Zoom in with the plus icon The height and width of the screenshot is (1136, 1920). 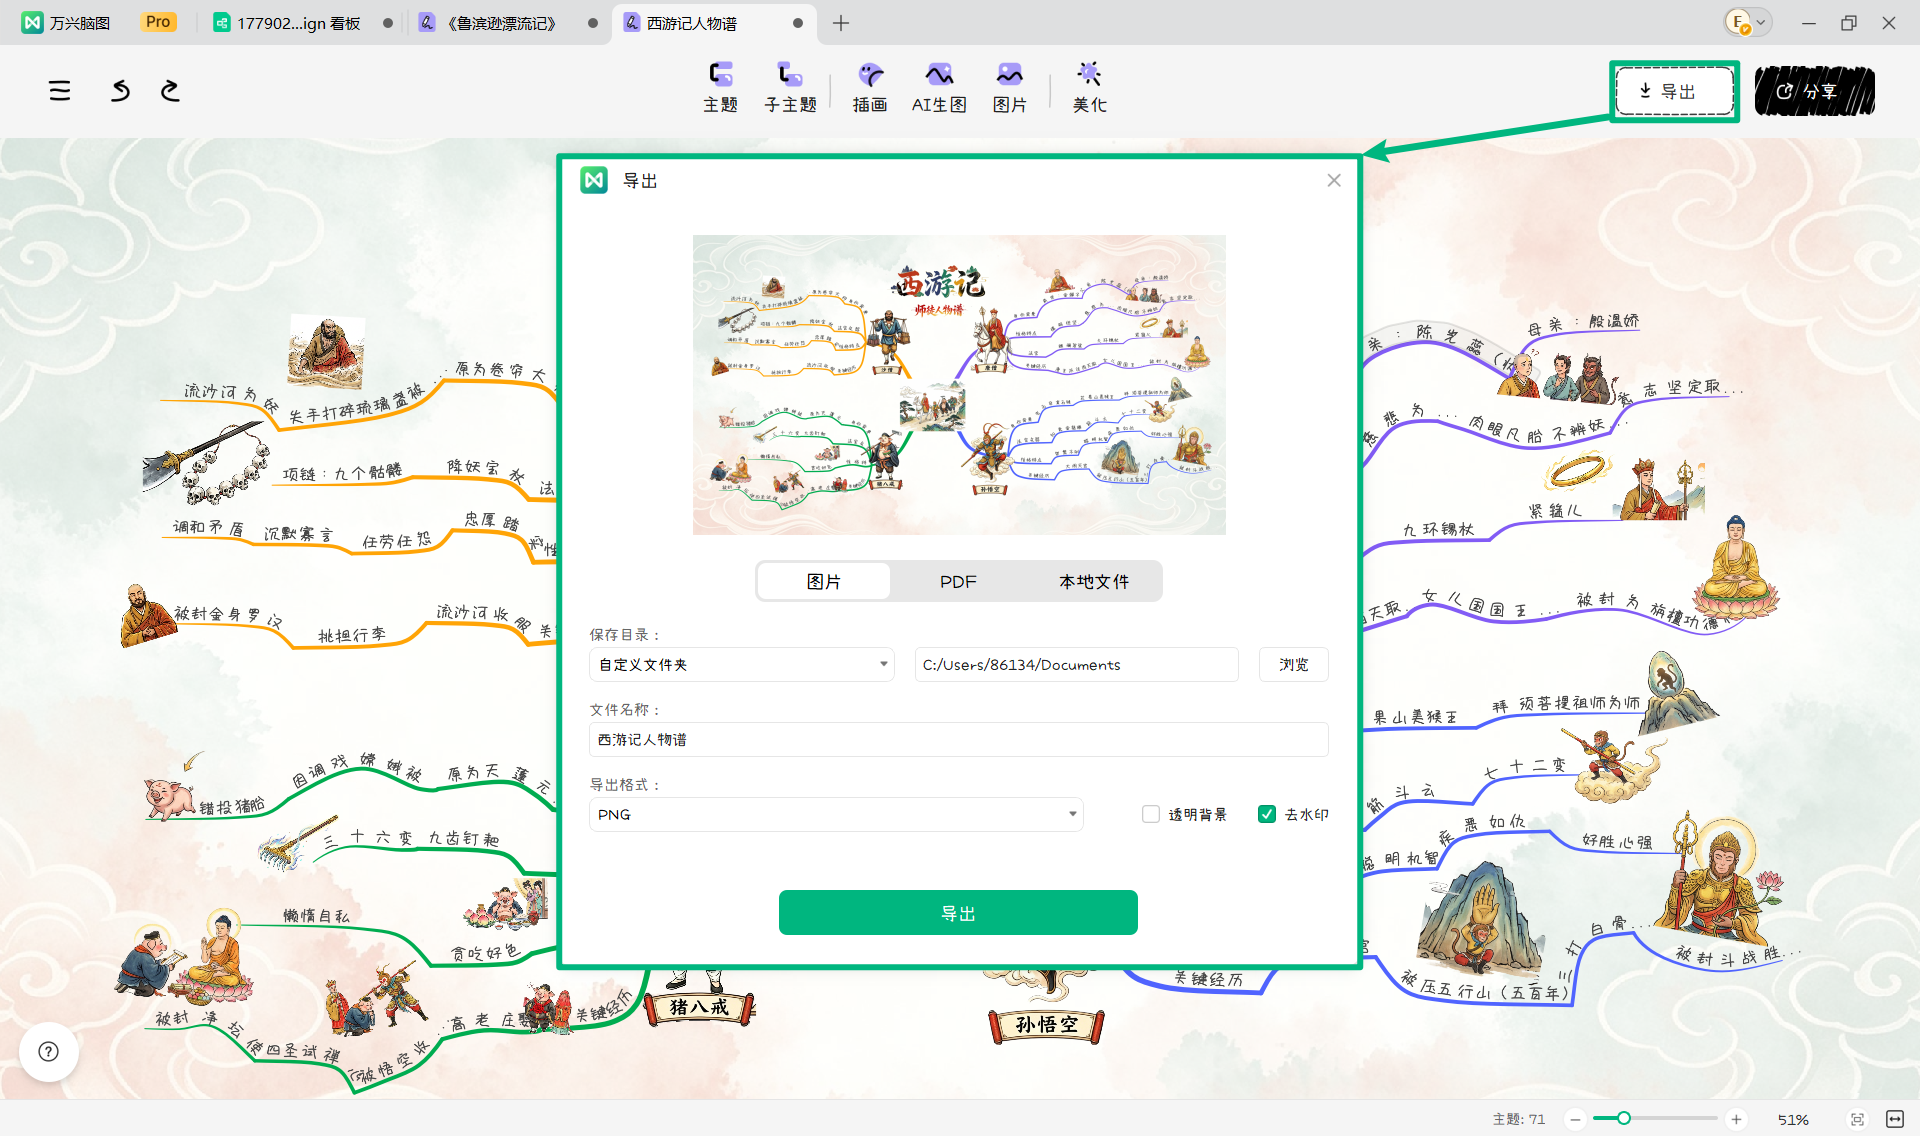pyautogui.click(x=1736, y=1119)
